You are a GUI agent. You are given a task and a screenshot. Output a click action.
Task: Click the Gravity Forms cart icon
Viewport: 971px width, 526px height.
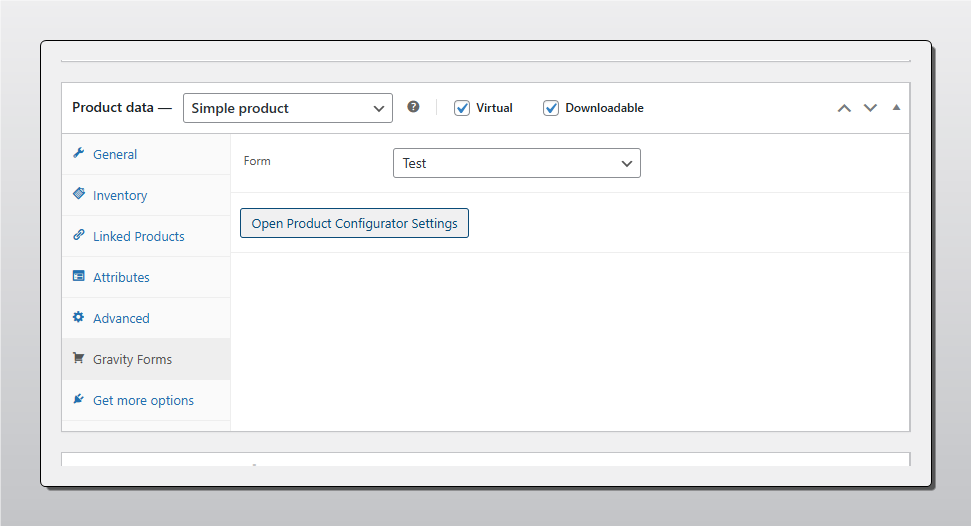(79, 359)
